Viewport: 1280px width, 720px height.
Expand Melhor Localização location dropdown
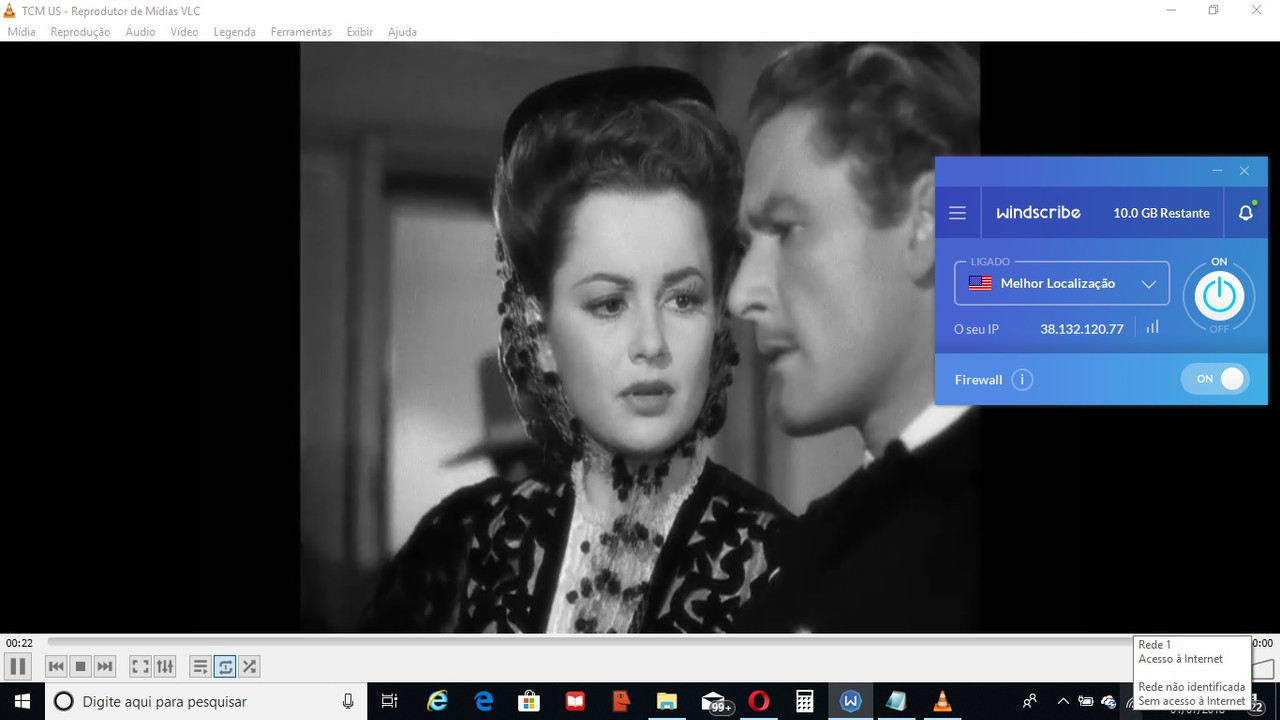coord(1062,283)
